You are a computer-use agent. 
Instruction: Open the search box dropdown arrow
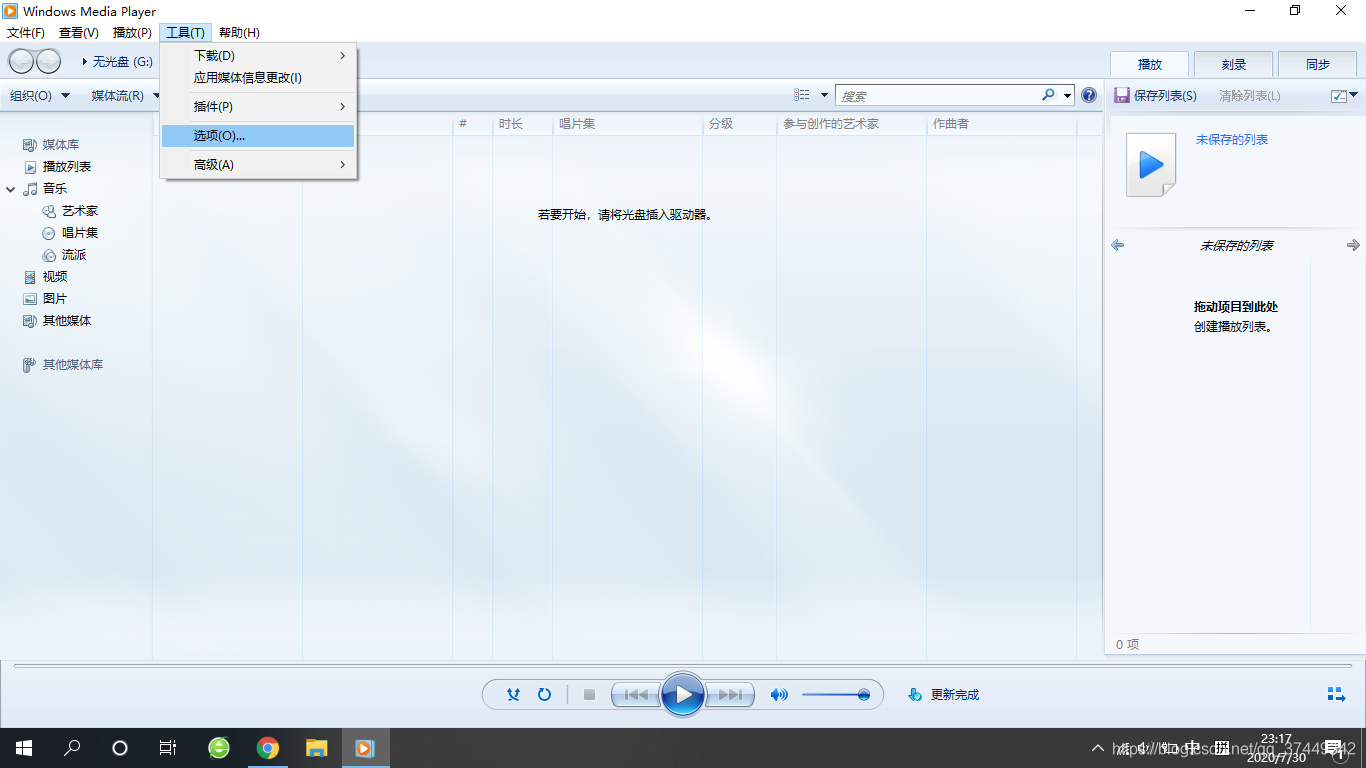[1067, 95]
